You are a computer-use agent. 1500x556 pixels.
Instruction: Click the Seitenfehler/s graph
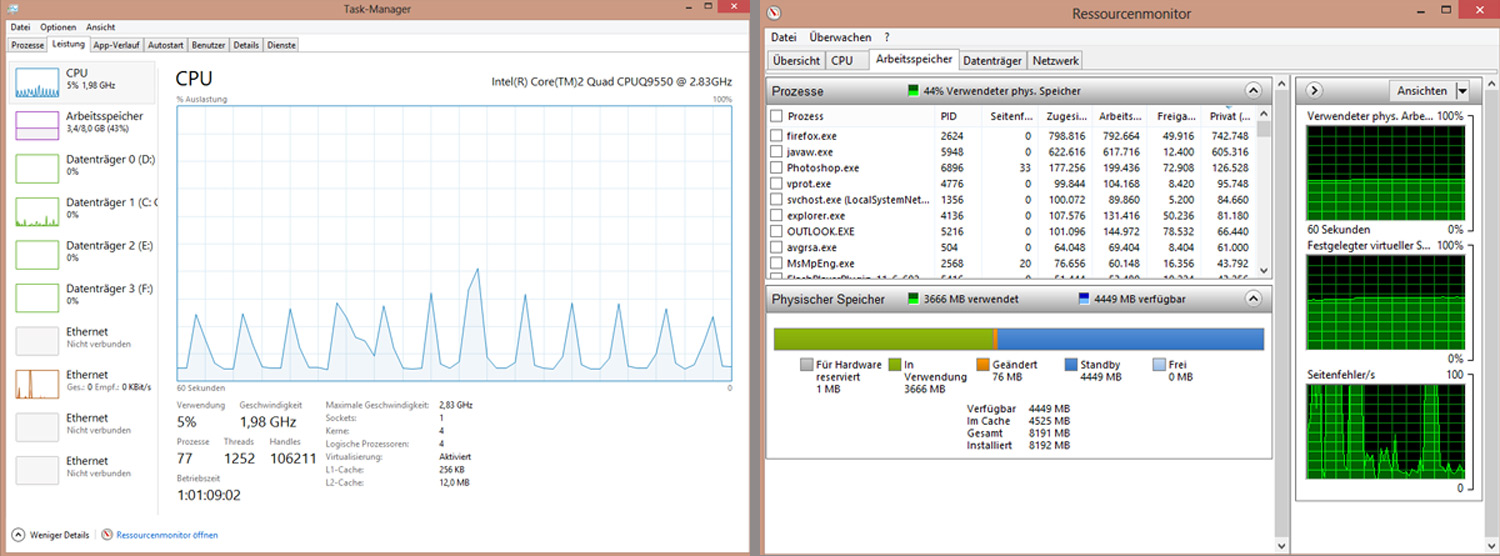[x=1386, y=431]
